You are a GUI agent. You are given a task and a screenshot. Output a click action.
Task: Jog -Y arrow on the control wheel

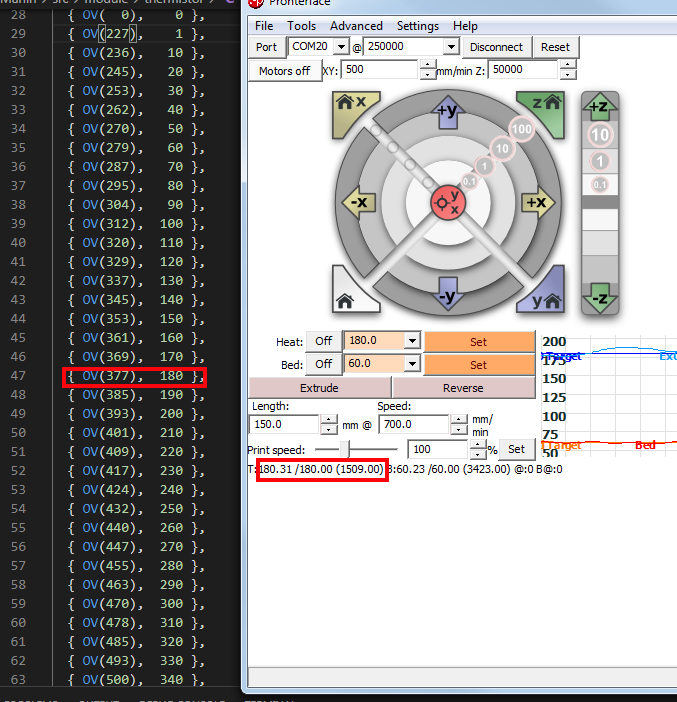pyautogui.click(x=448, y=295)
